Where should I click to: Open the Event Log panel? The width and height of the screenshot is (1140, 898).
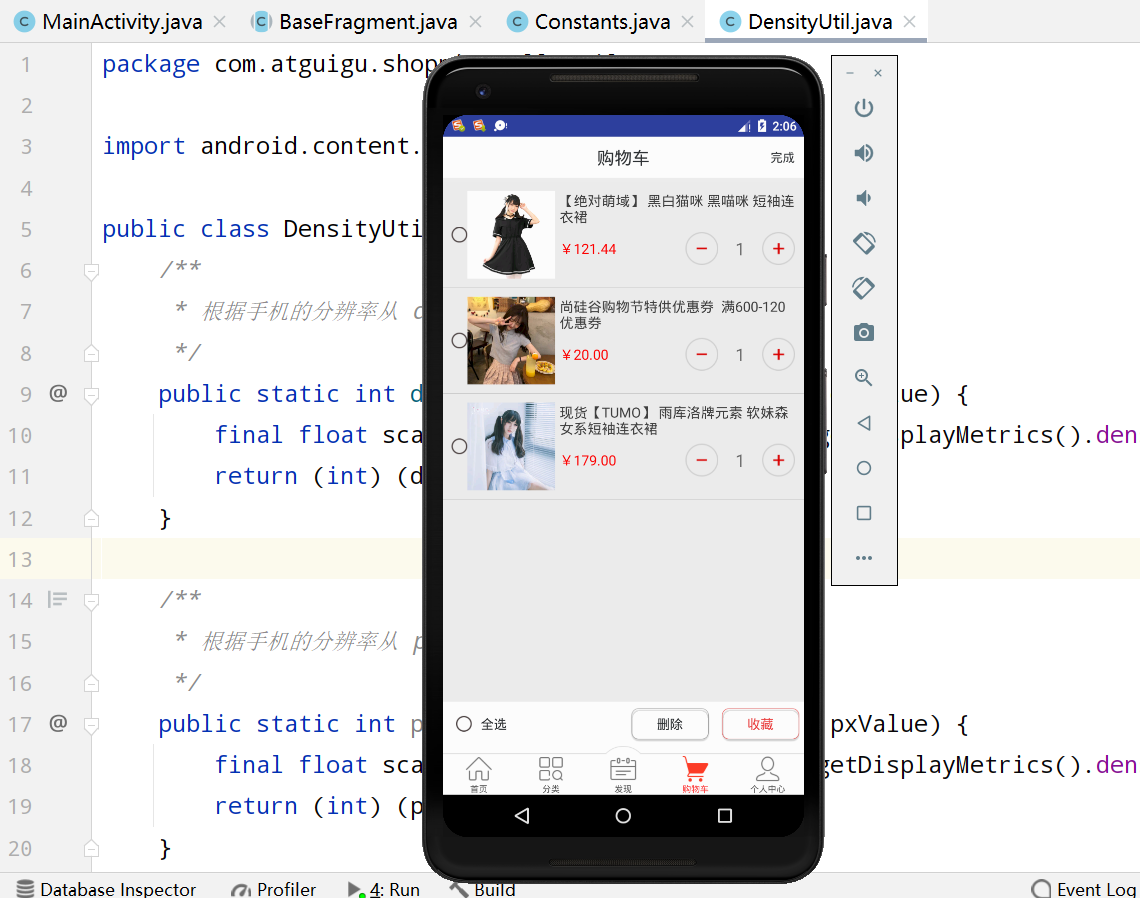1084,889
